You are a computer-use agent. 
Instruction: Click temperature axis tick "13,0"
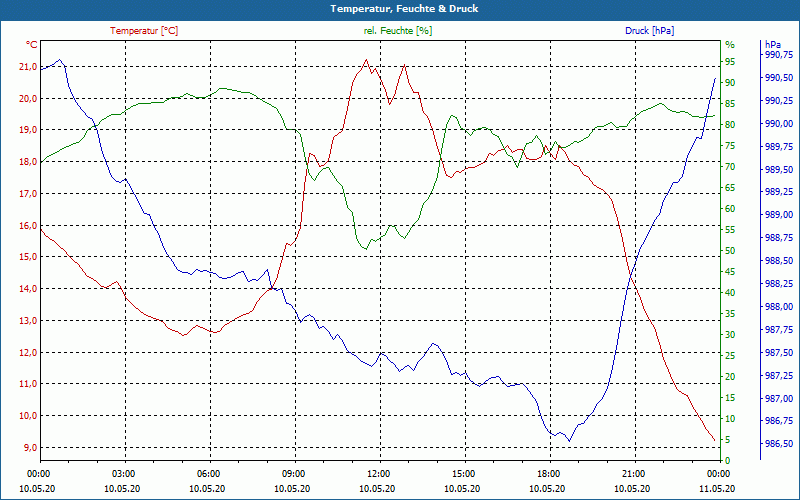(x=29, y=321)
